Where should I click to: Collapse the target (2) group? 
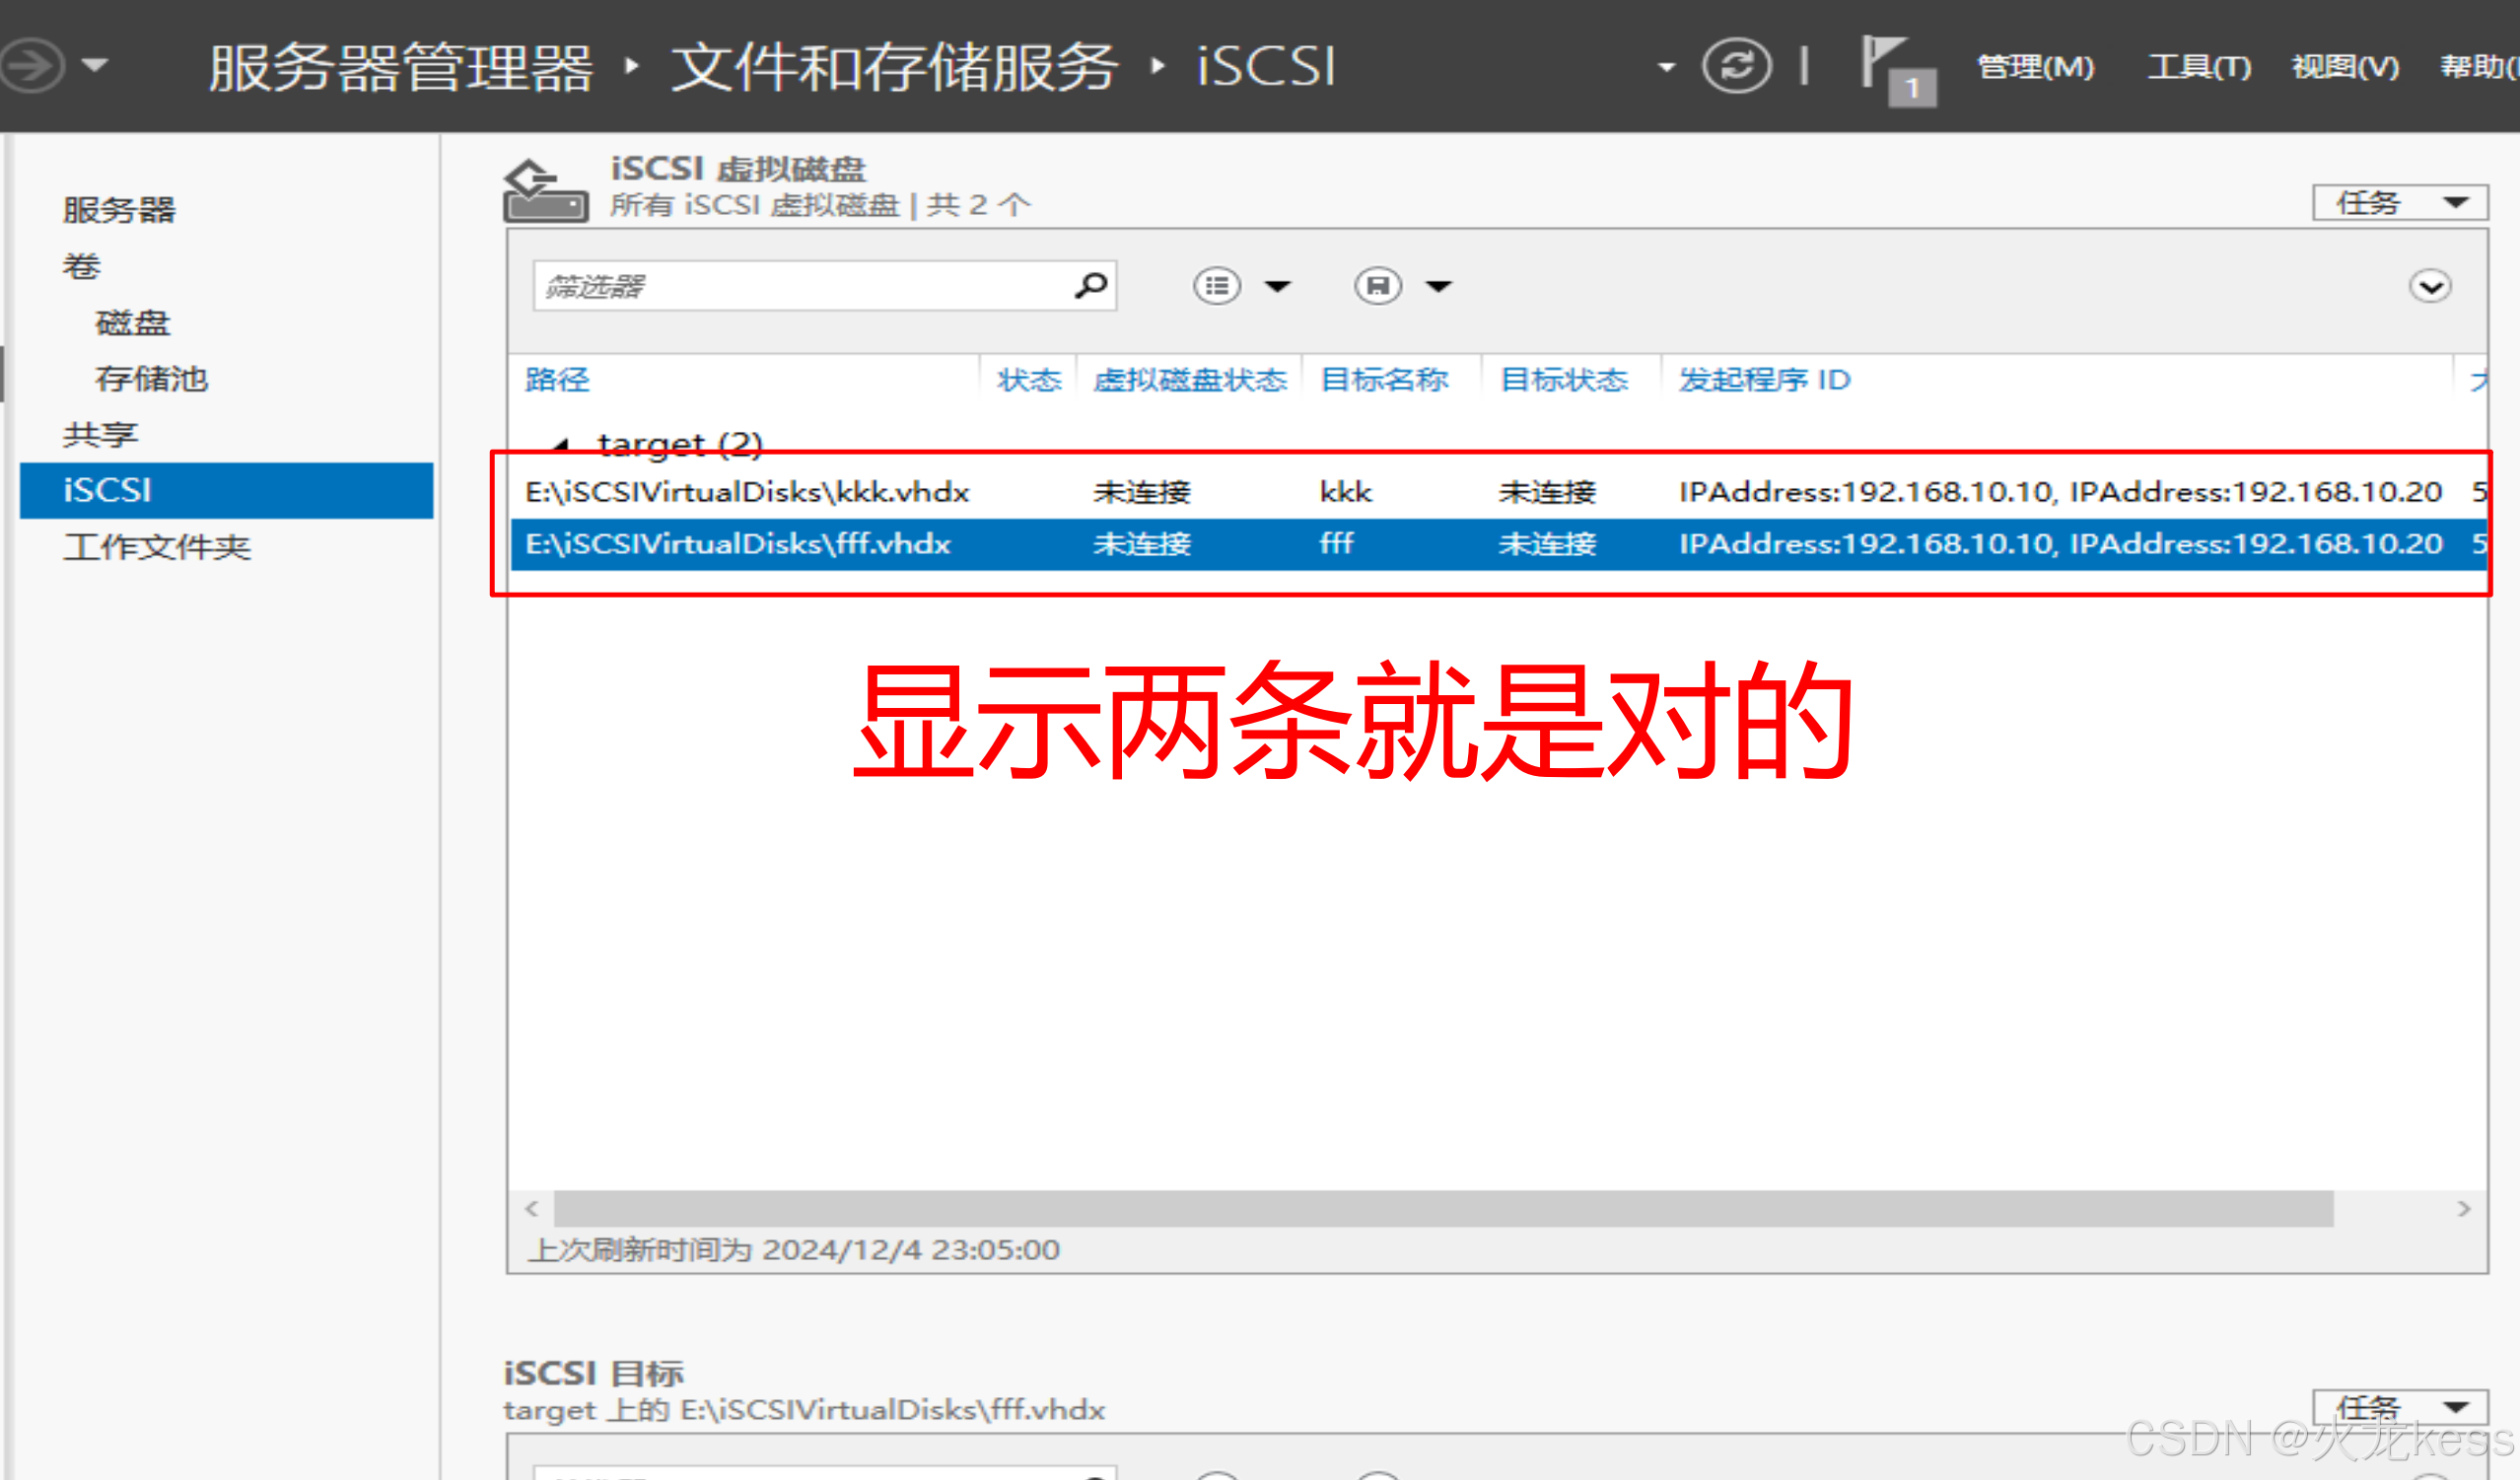[x=561, y=443]
